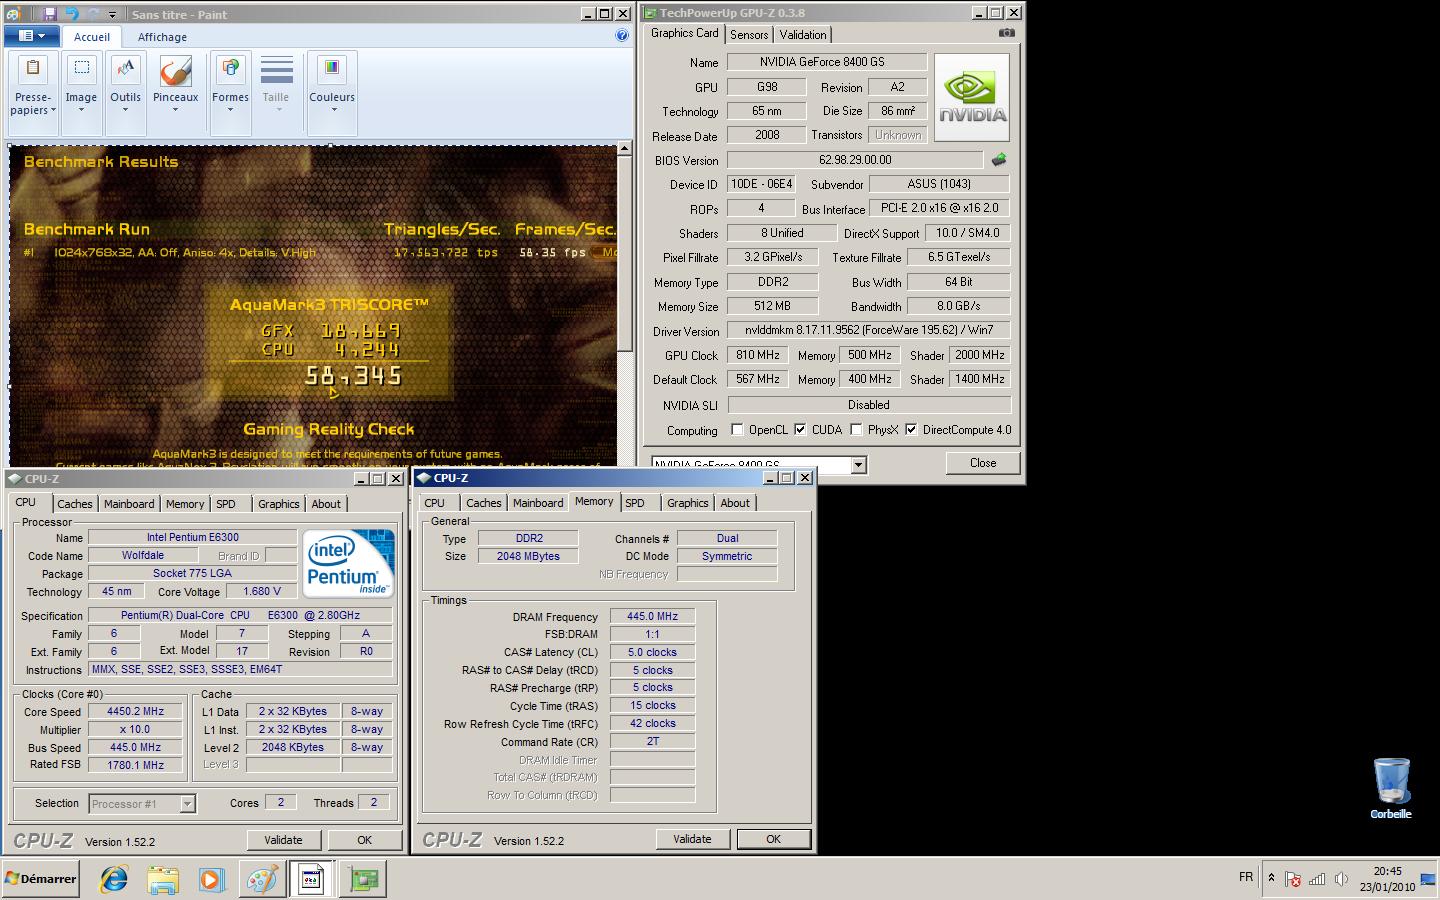Screen dimensions: 1440x900
Task: Click the Paint Help question mark icon
Action: (622, 35)
